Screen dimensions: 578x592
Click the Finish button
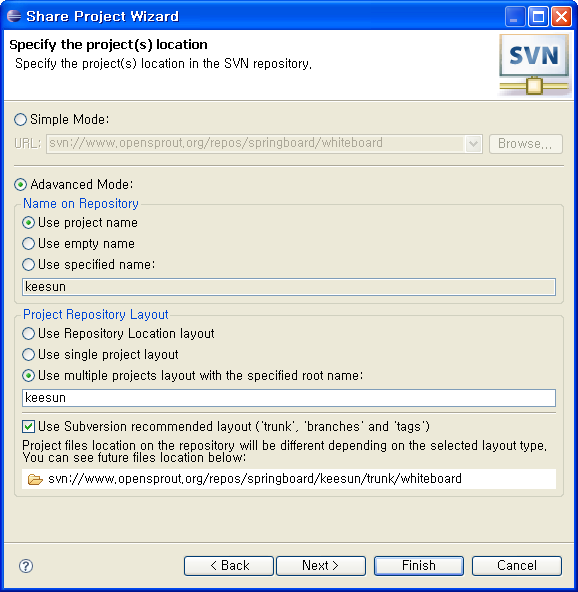coord(419,566)
